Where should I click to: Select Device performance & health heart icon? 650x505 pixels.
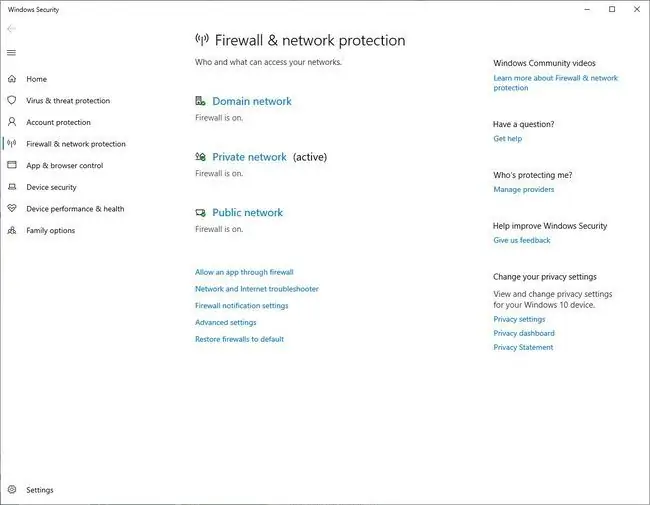point(12,208)
